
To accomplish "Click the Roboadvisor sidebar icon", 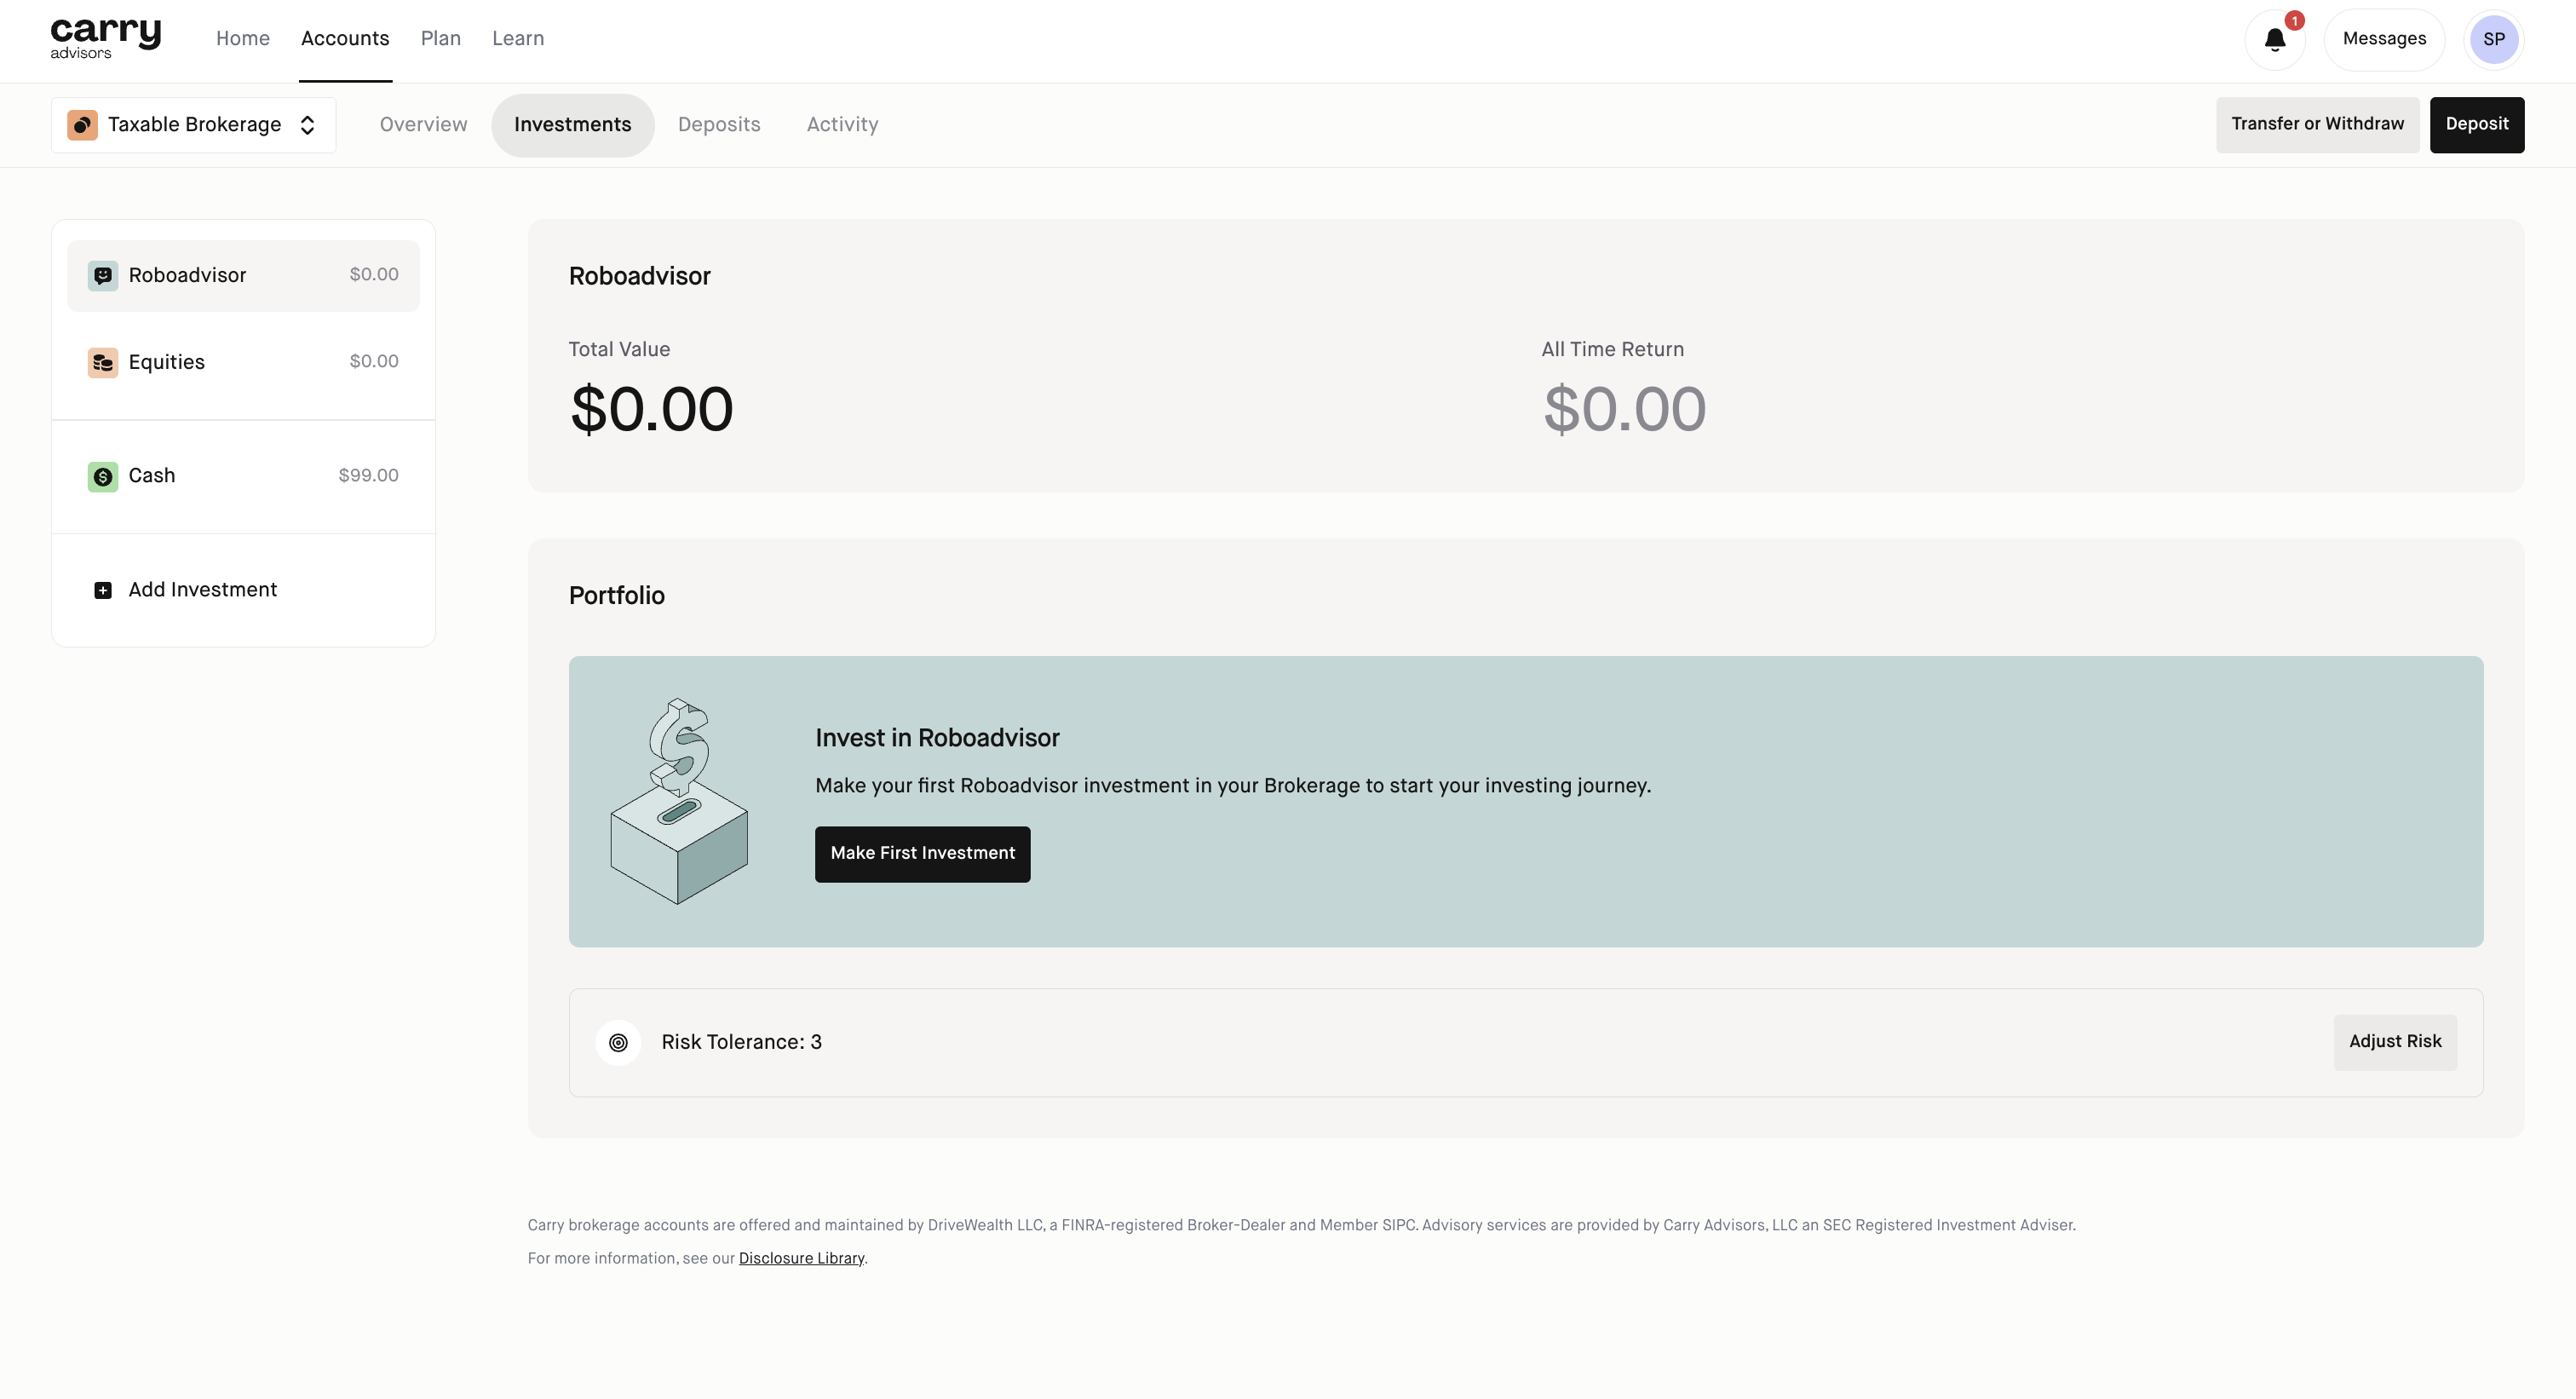I will (102, 275).
